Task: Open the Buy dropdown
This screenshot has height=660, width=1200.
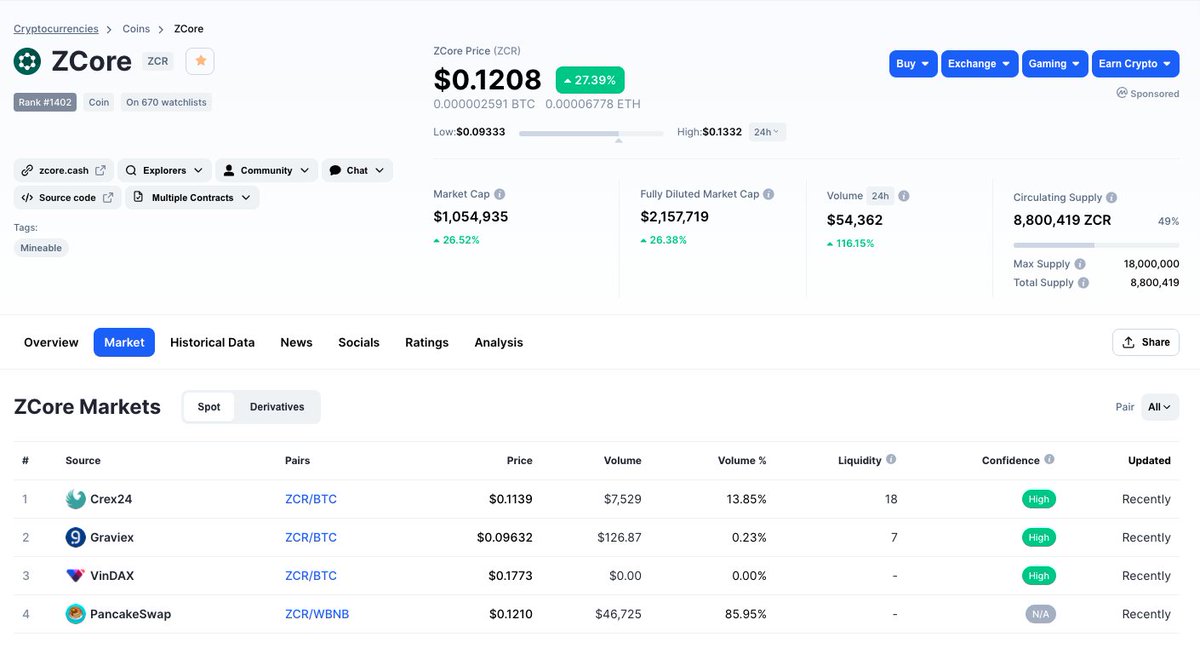Action: point(913,63)
